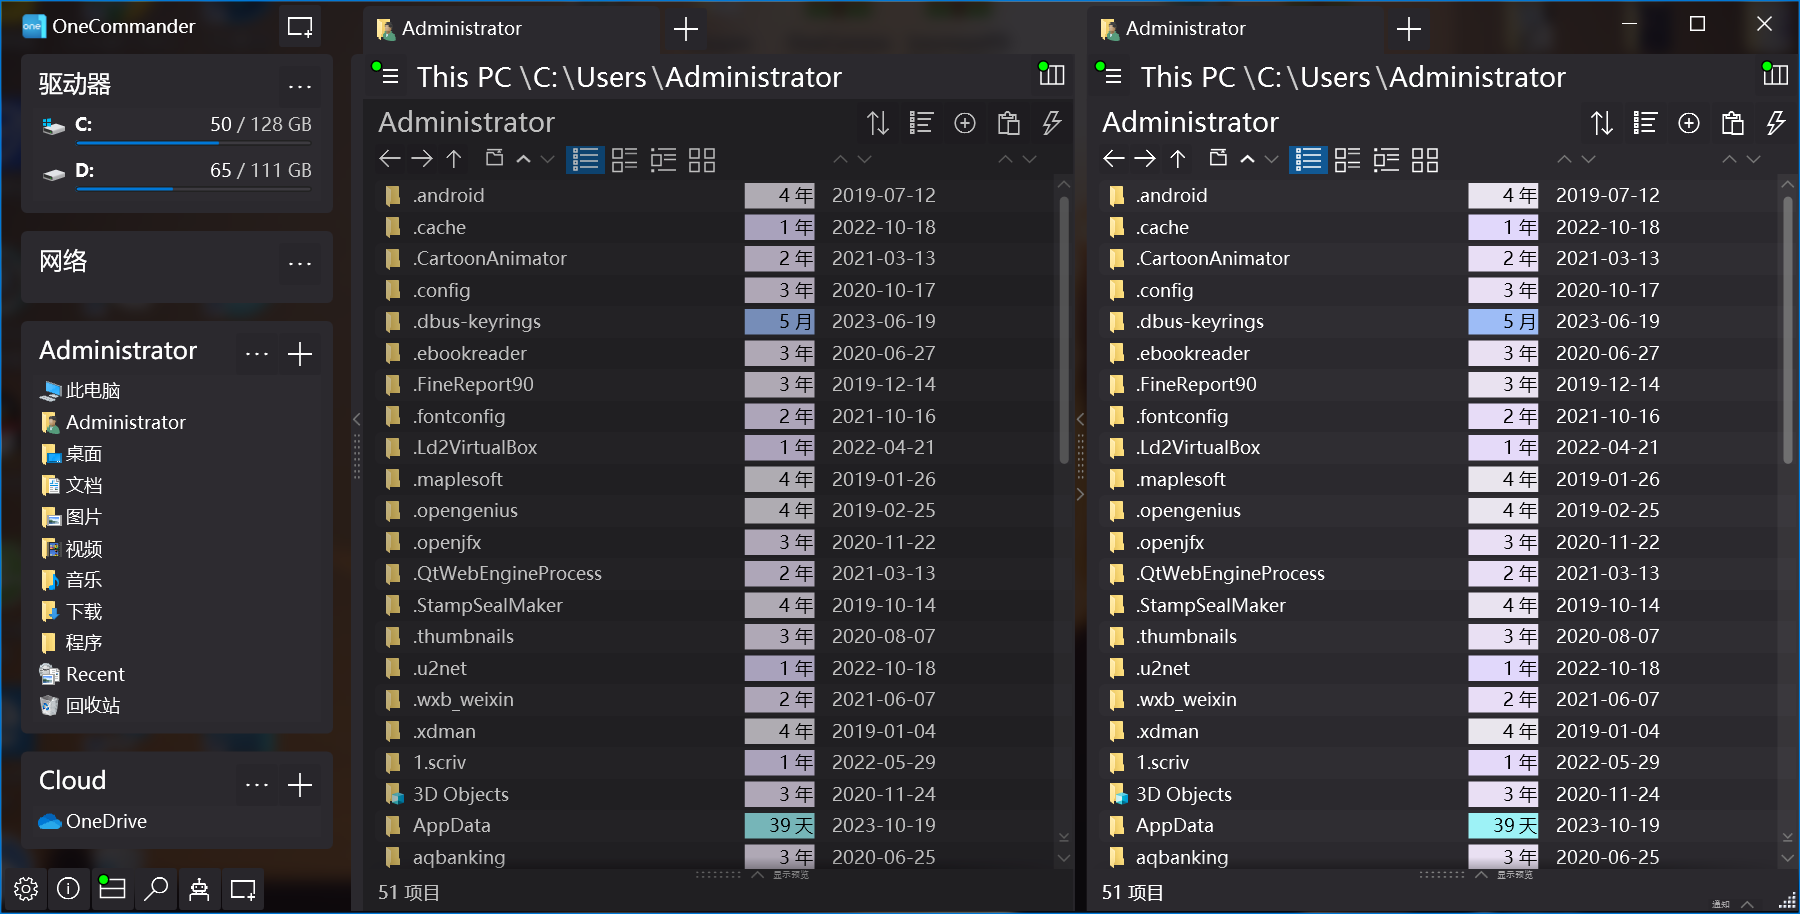Open quick actions lightning icon in right pane

coord(1775,123)
